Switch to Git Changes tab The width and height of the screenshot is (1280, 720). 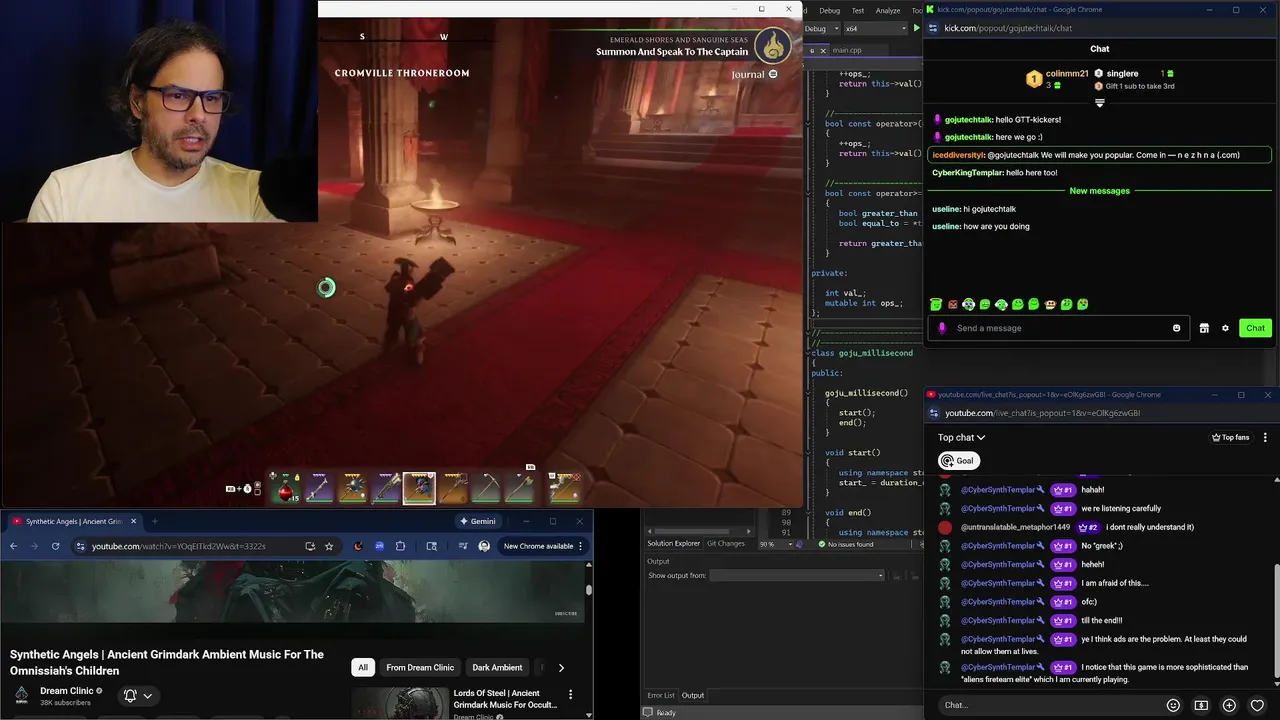pos(726,543)
